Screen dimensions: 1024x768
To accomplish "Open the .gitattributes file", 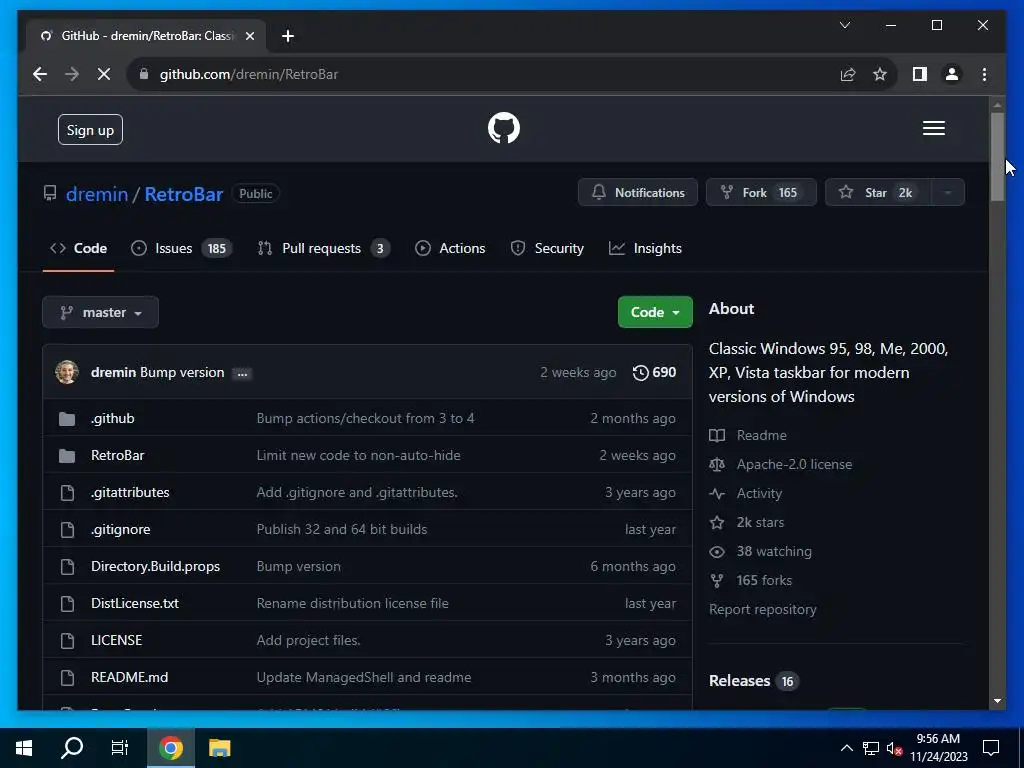I will (130, 492).
